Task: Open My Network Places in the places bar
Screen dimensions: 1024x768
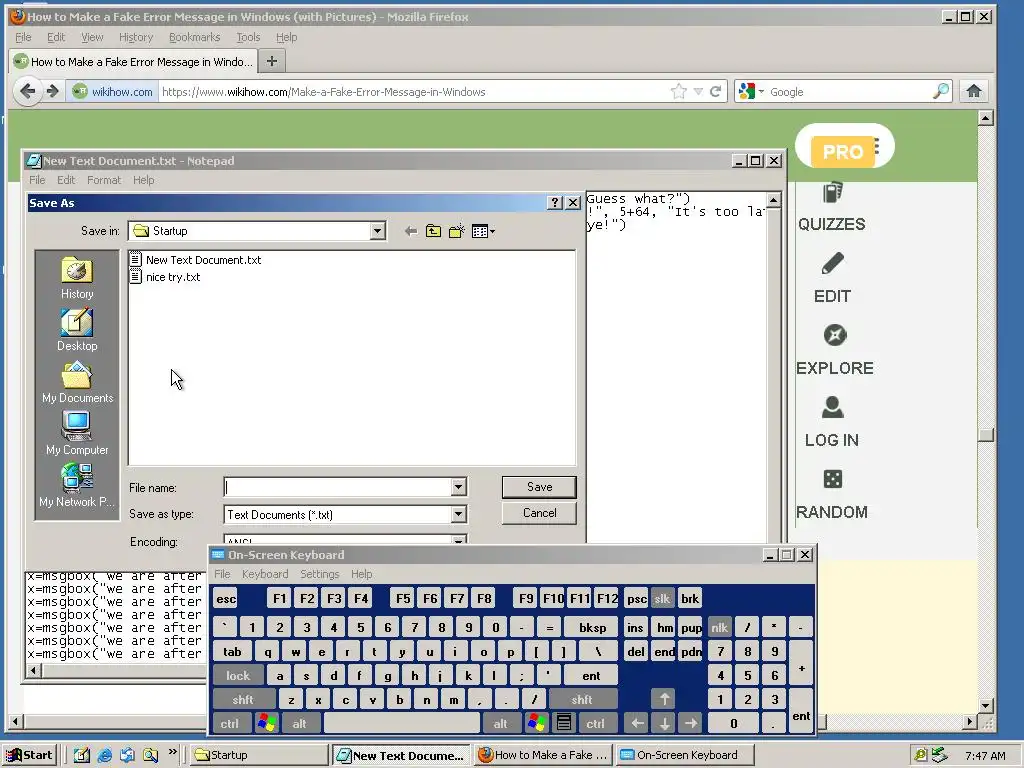Action: tap(77, 485)
